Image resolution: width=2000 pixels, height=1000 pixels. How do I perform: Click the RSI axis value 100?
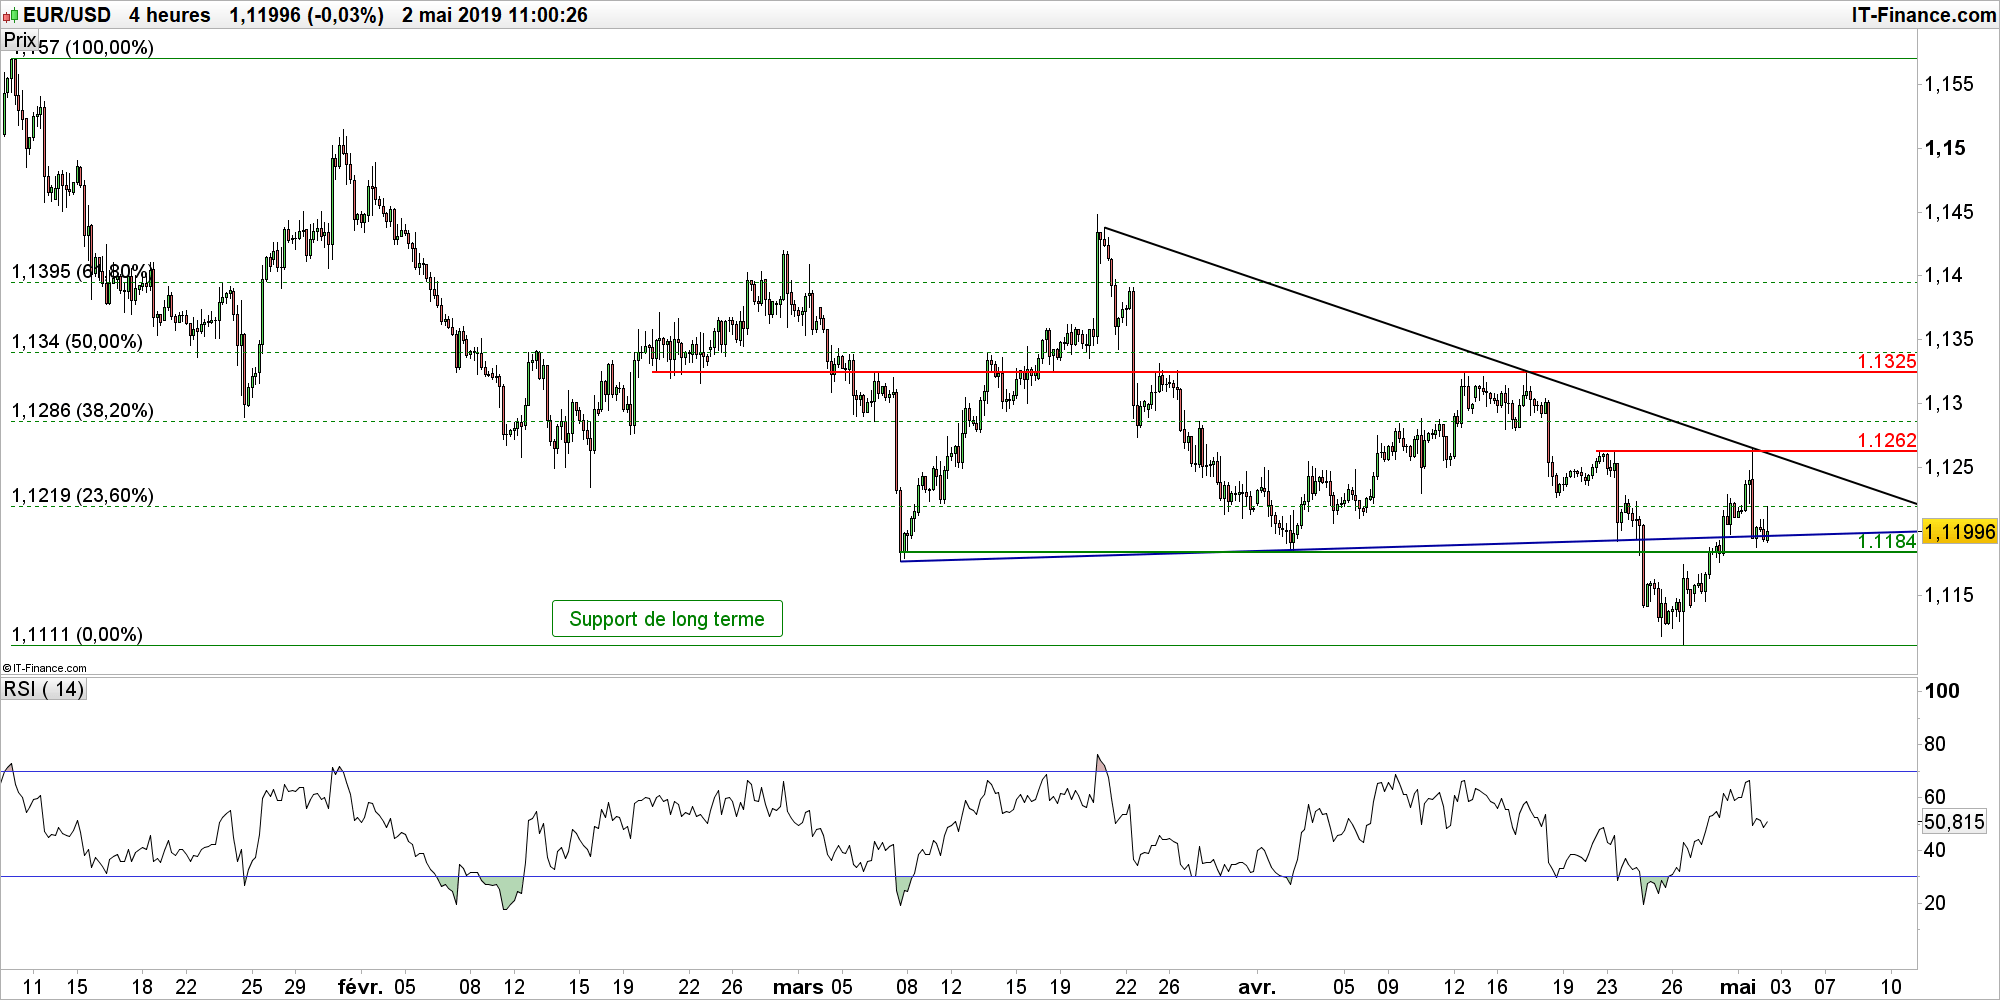tap(1942, 691)
